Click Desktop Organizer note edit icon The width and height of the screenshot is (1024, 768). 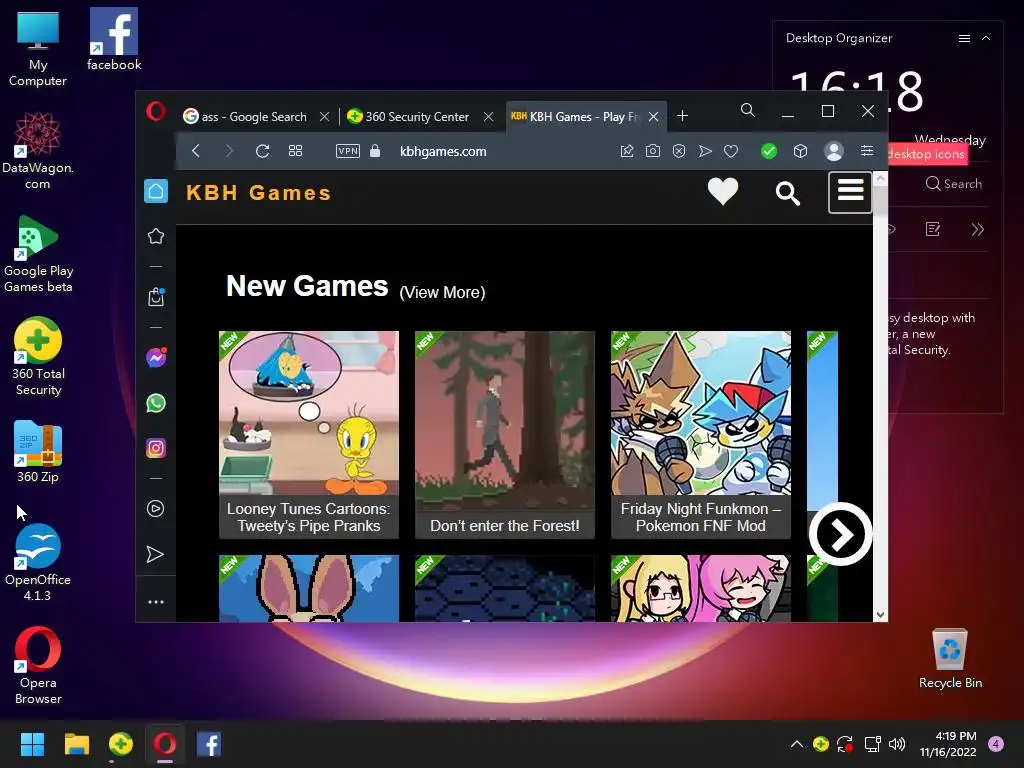pyautogui.click(x=933, y=229)
